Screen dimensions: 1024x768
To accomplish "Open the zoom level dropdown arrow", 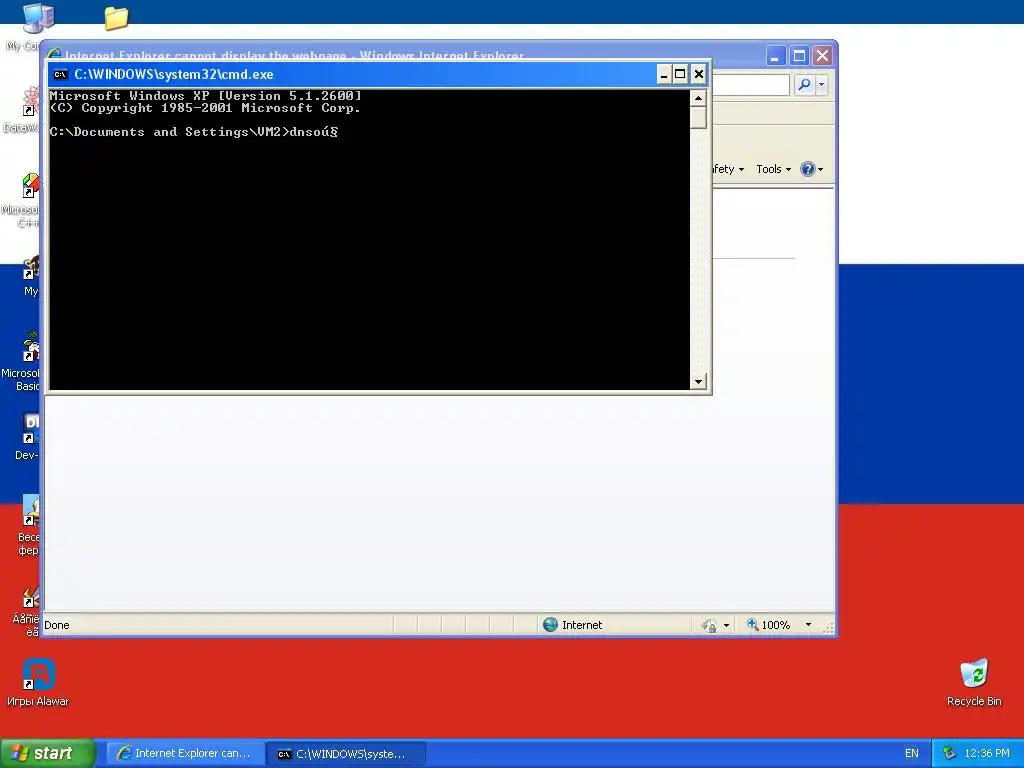I will tap(808, 625).
